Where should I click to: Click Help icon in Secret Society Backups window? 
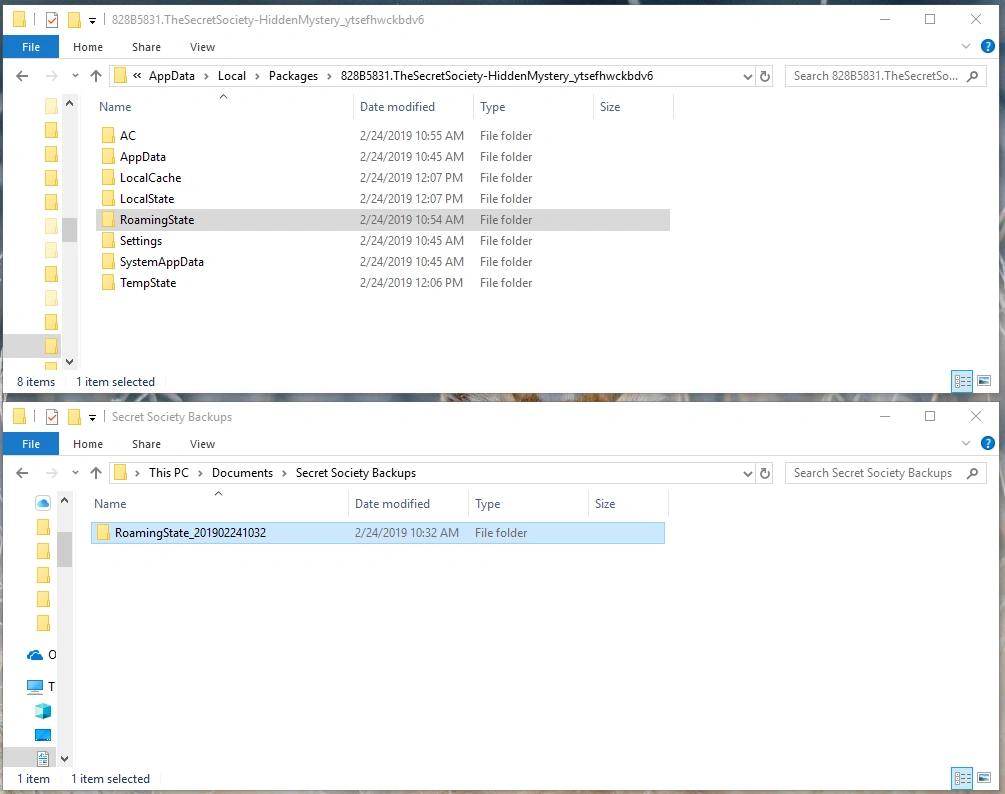tap(988, 443)
